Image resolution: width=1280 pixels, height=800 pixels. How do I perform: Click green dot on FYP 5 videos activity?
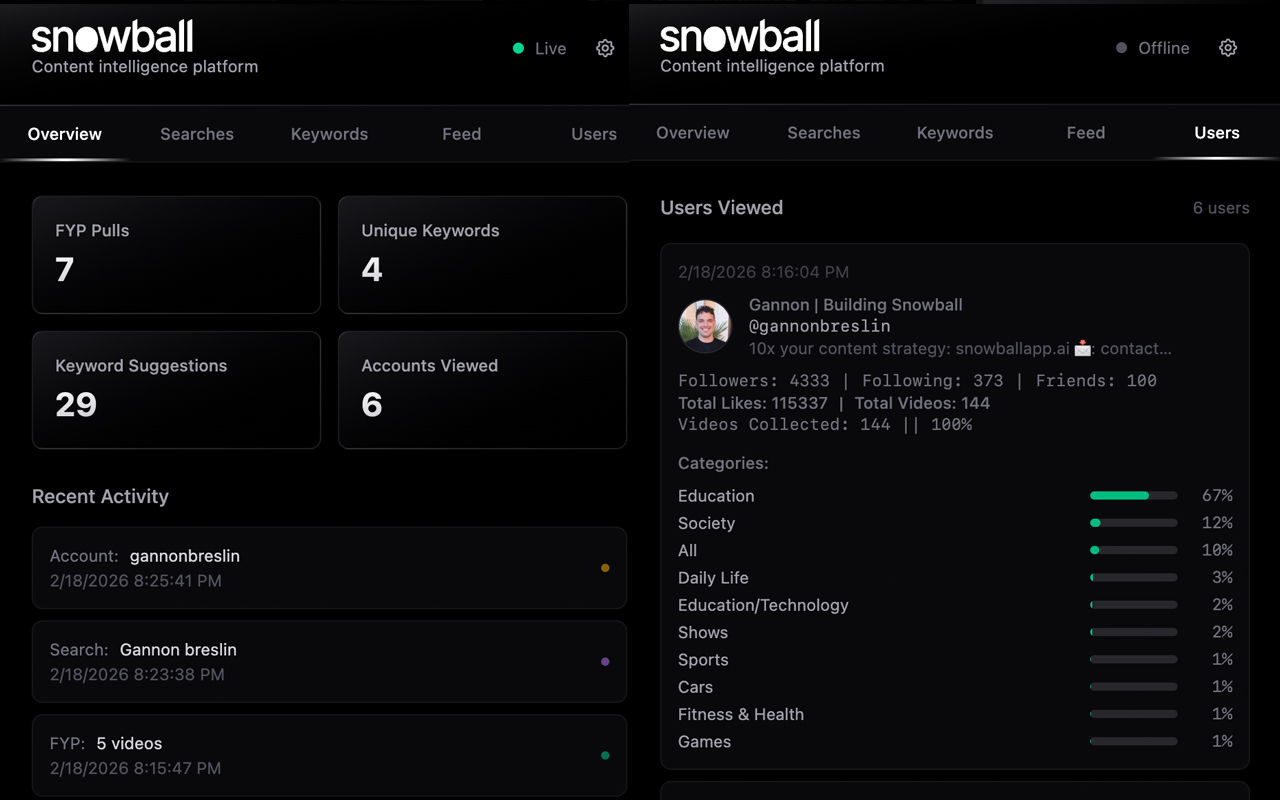pyautogui.click(x=605, y=756)
